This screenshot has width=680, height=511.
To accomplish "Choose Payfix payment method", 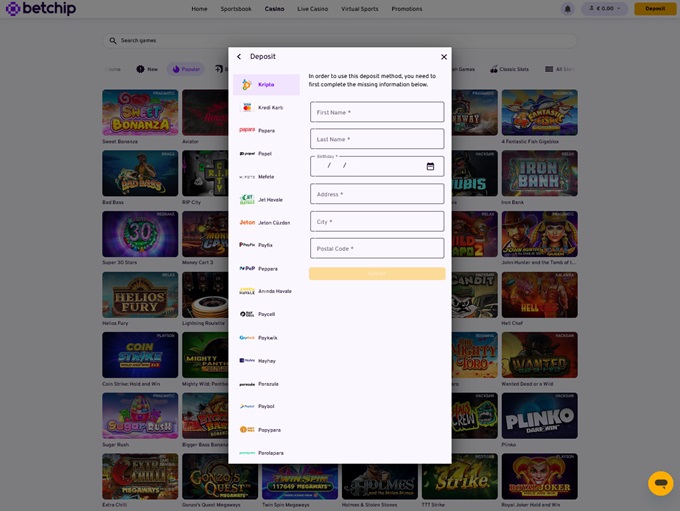I will tap(266, 245).
